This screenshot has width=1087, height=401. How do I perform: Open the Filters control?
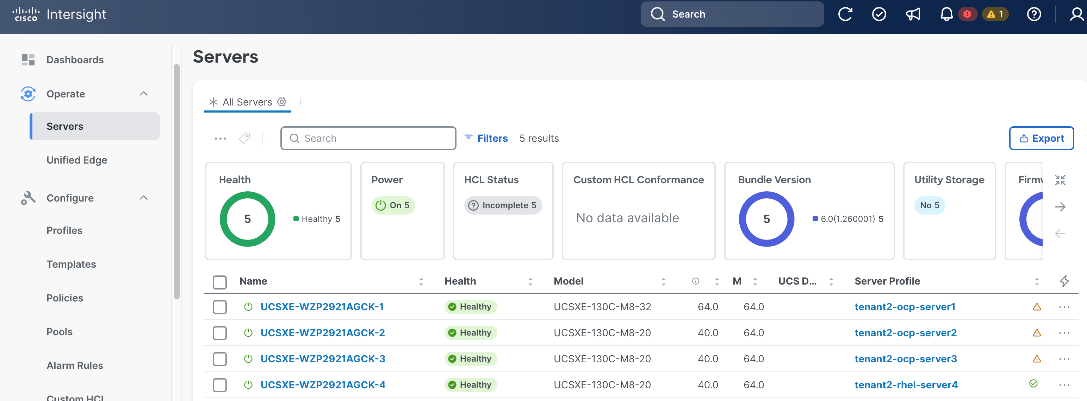click(486, 138)
